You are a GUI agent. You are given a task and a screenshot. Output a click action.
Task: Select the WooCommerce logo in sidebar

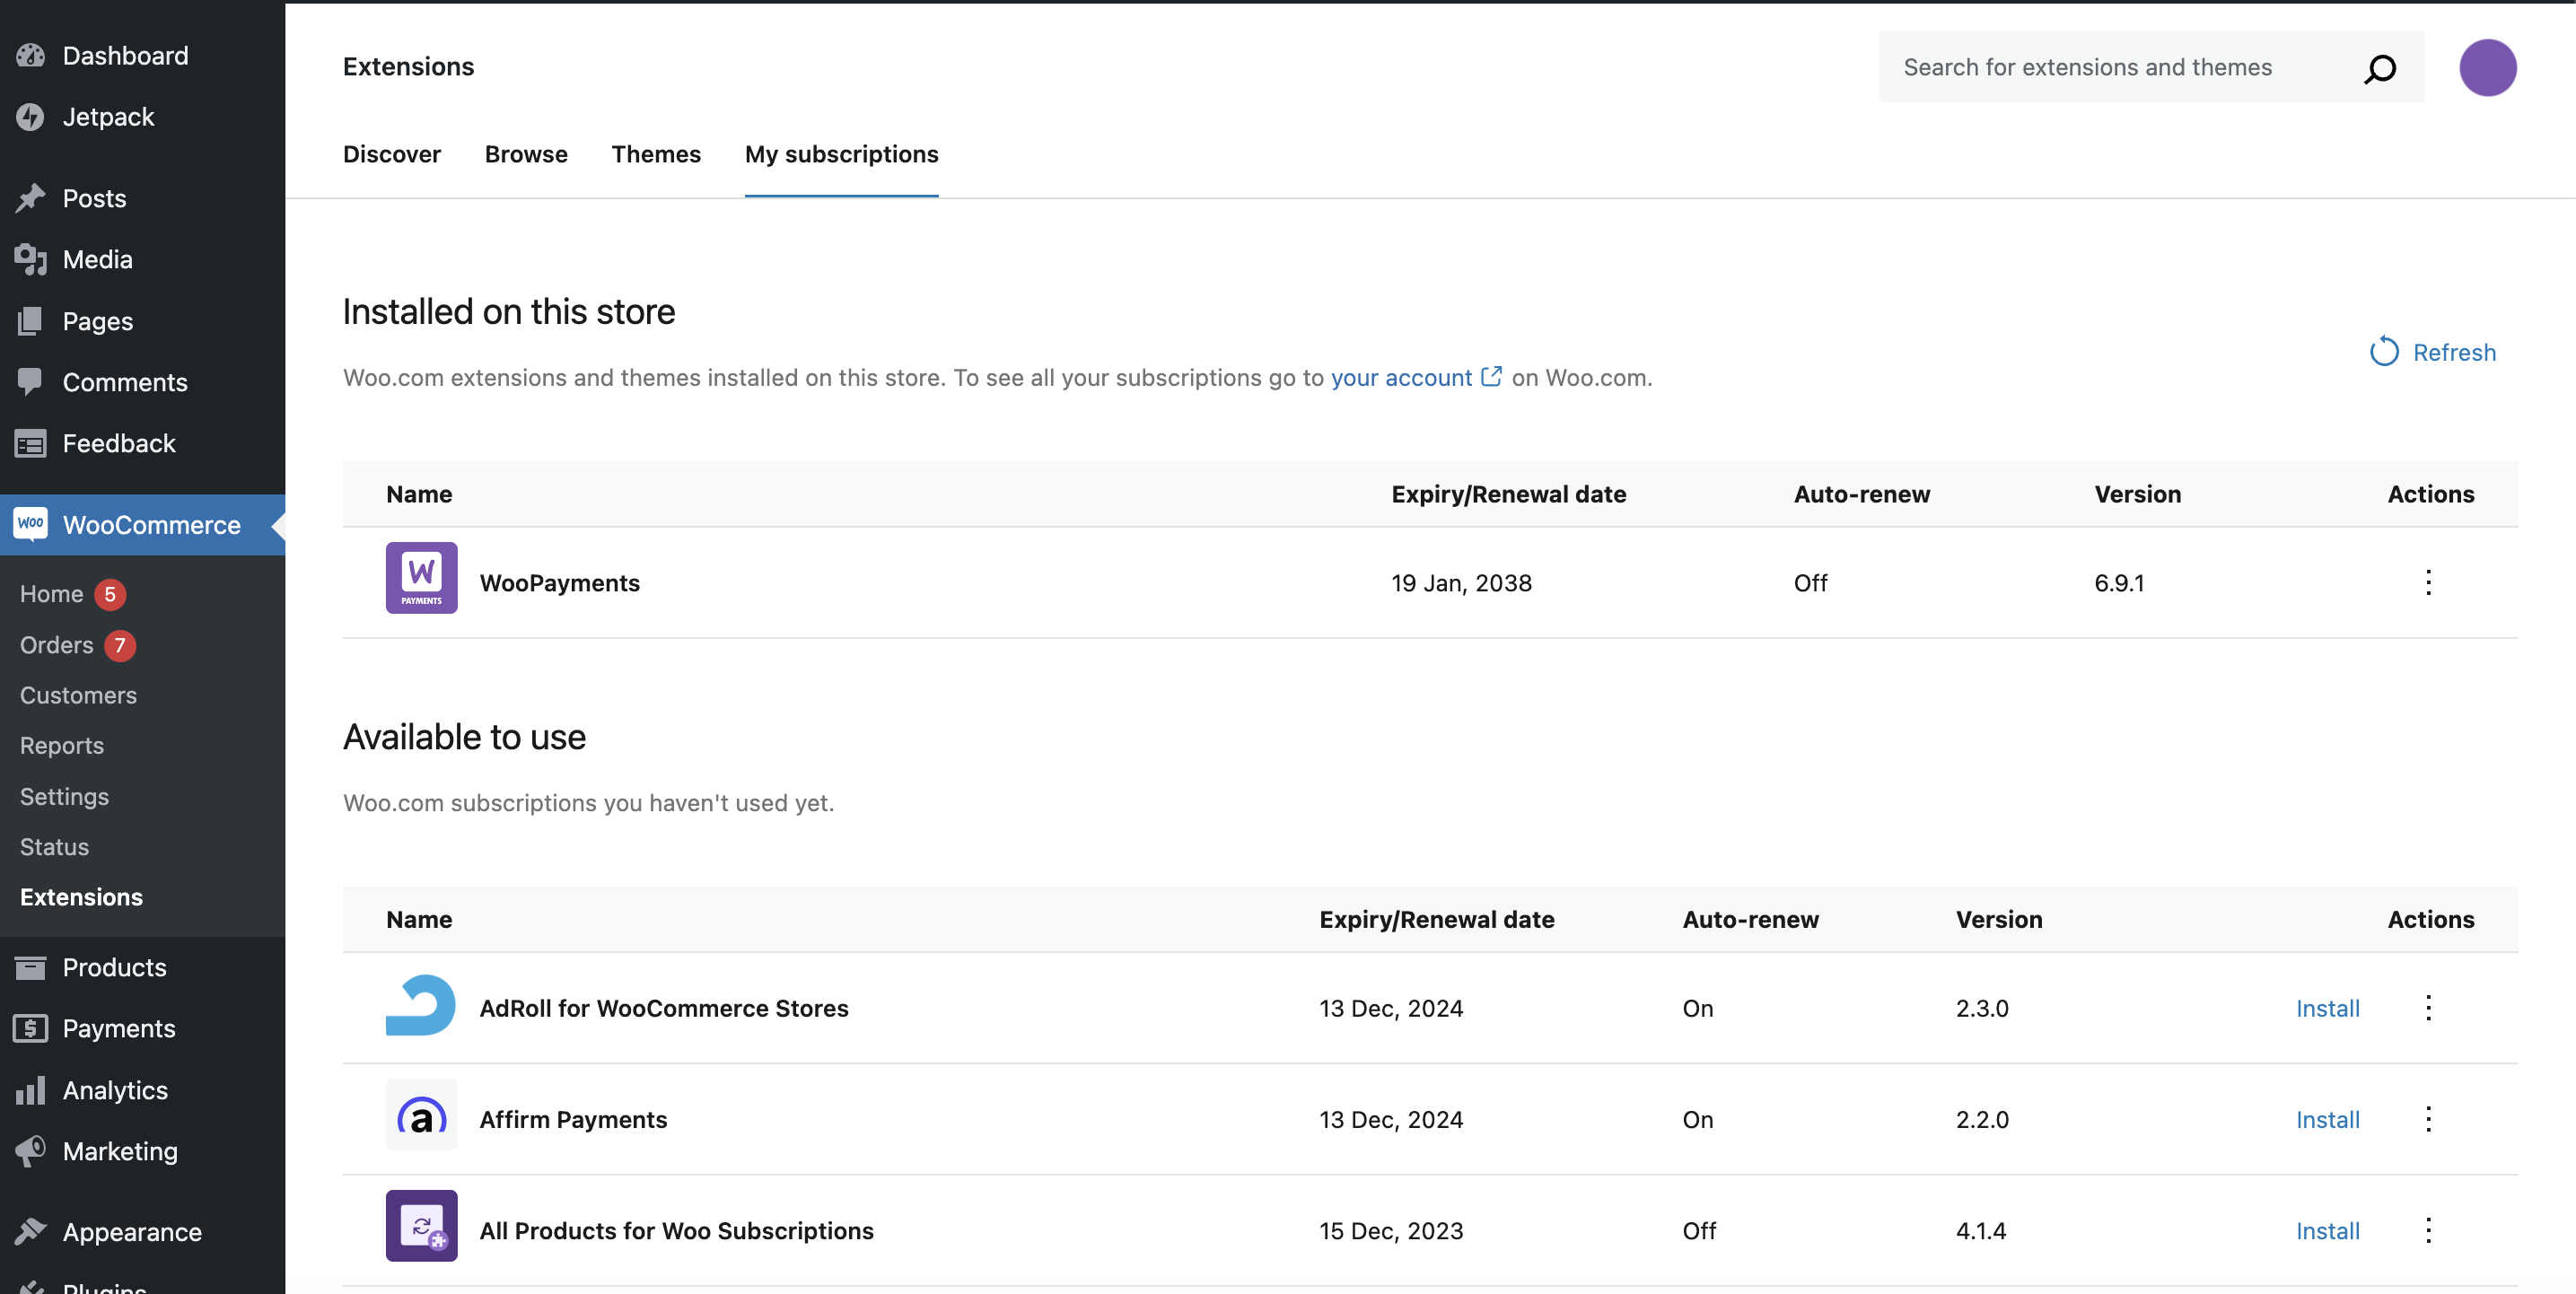tap(30, 524)
